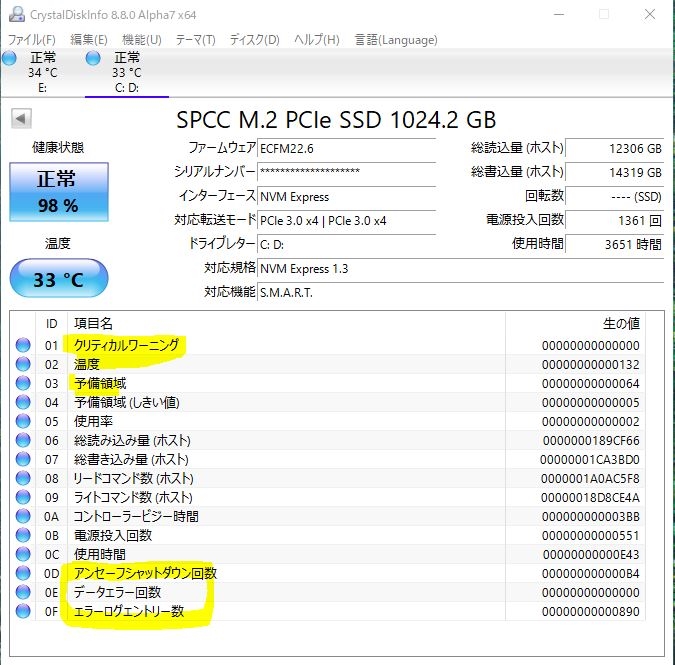Click raw value 00000000000064 for 予備領域
The image size is (675, 665).
tap(591, 384)
